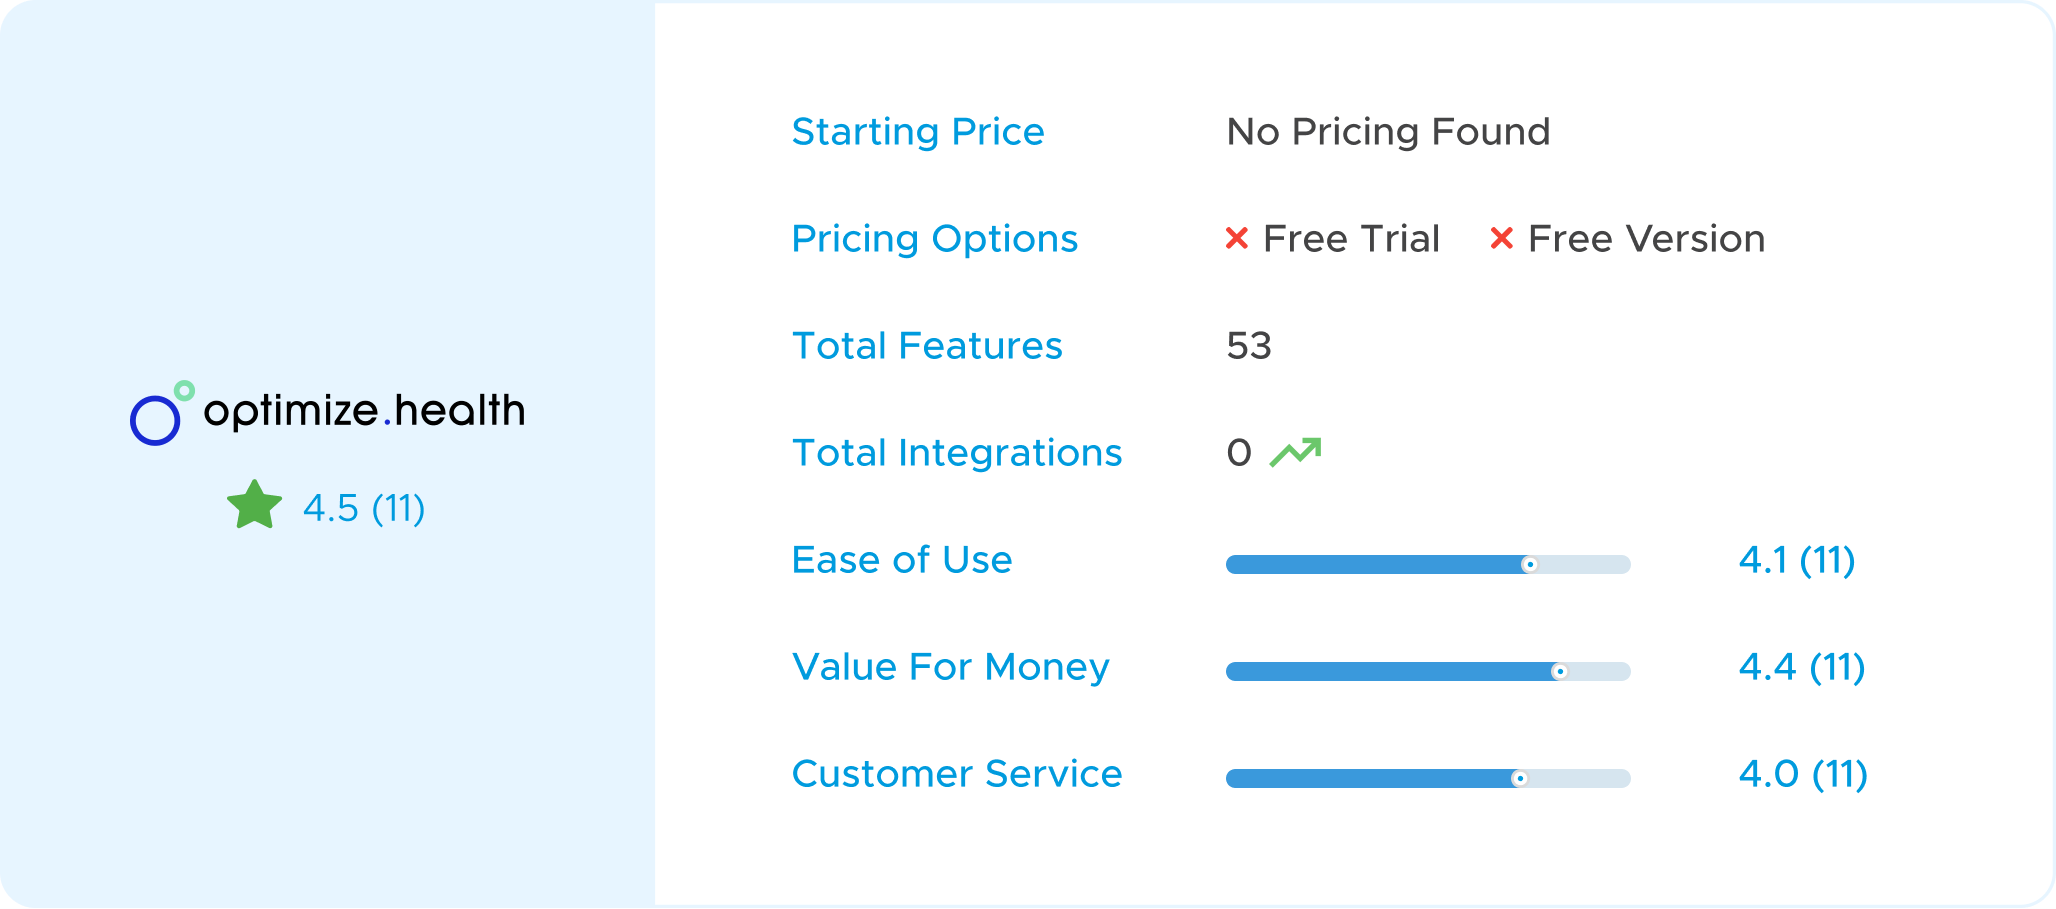
Task: Click the green trending arrow icon
Action: point(1296,452)
